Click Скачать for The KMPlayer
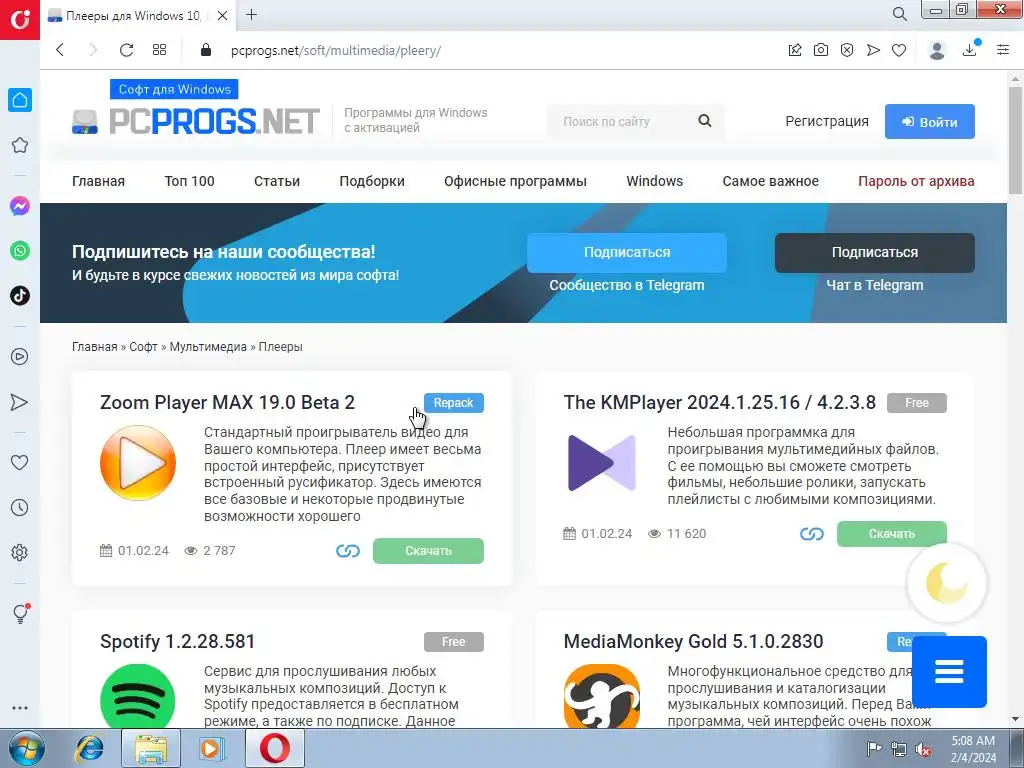Image resolution: width=1024 pixels, height=768 pixels. [892, 534]
